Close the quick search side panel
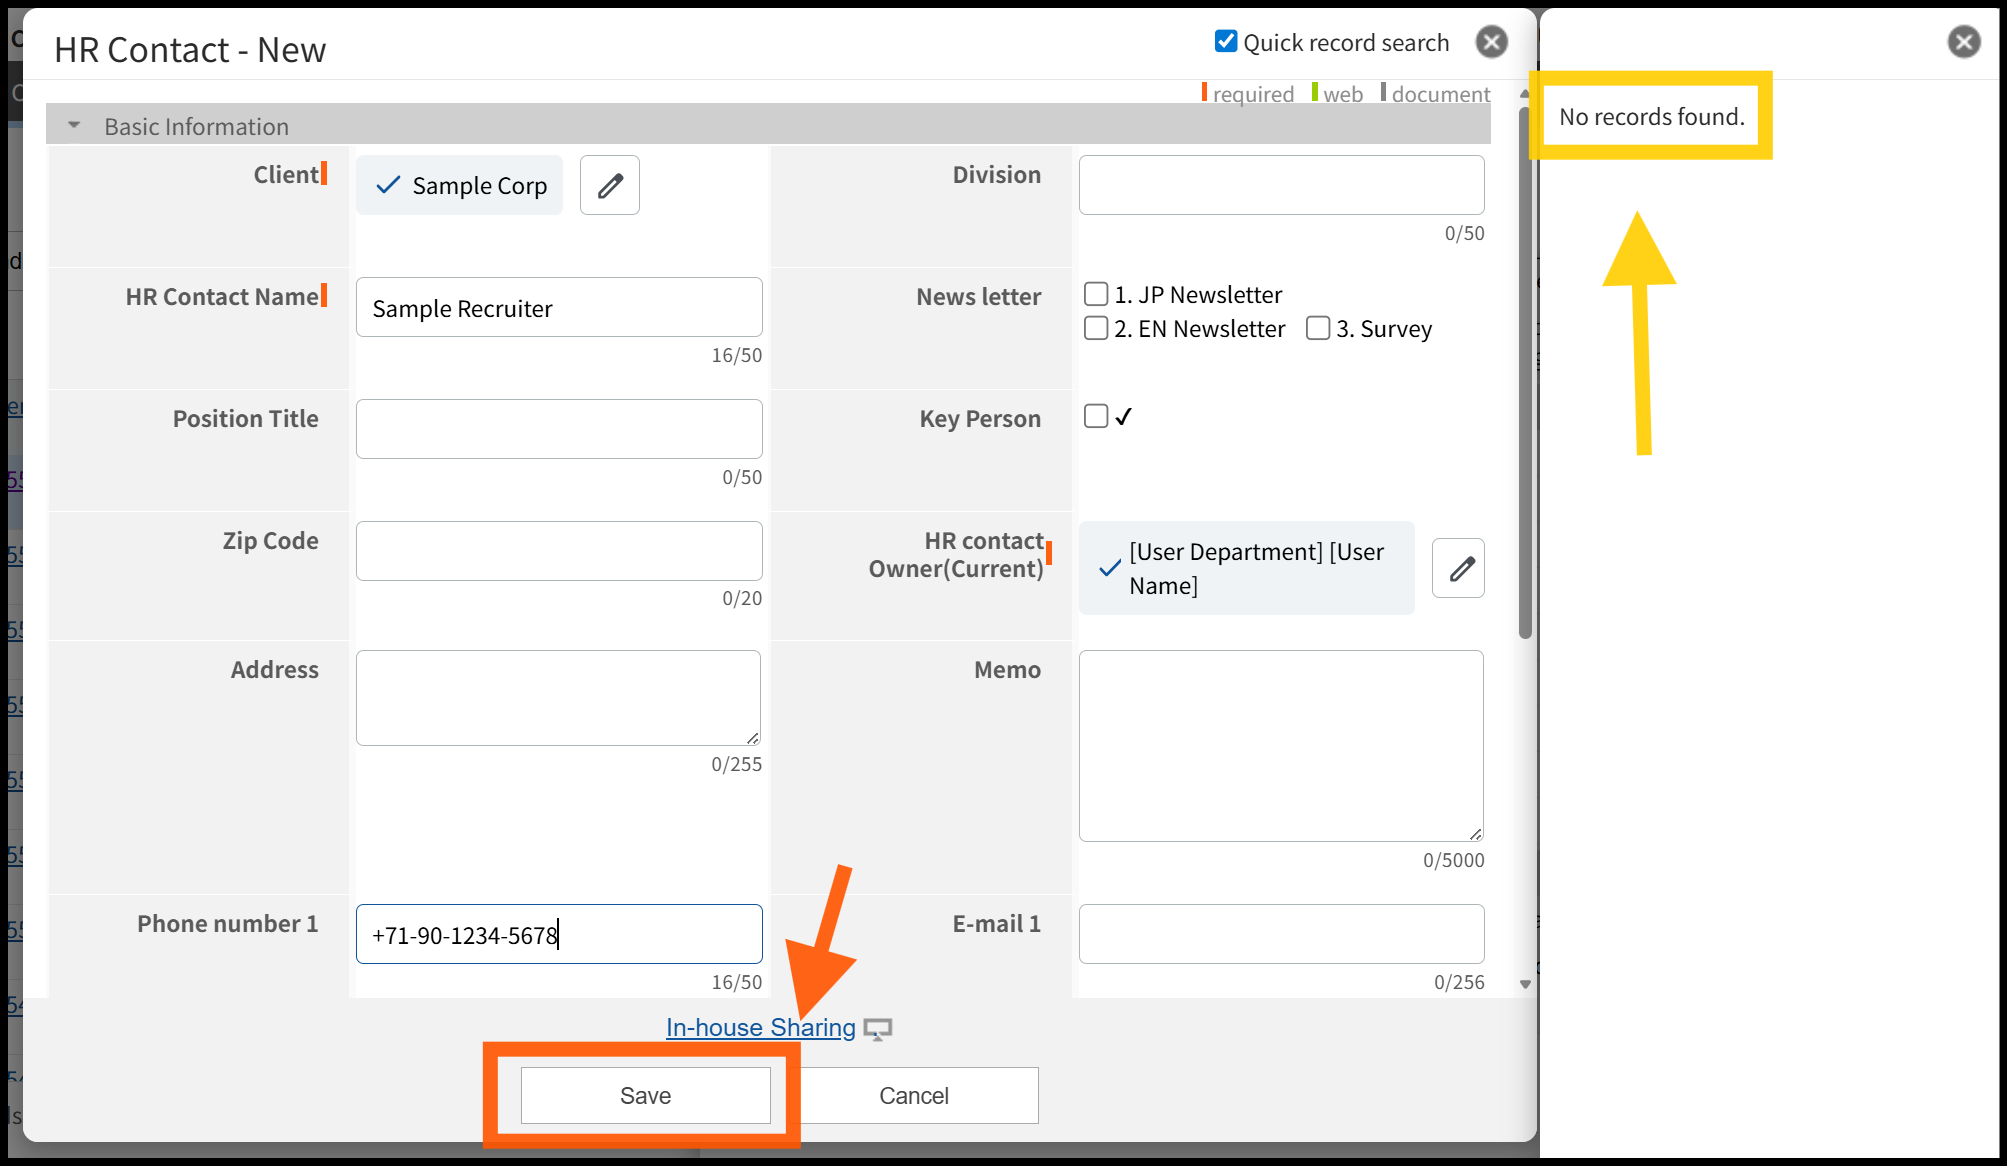Image resolution: width=2007 pixels, height=1166 pixels. (1963, 42)
